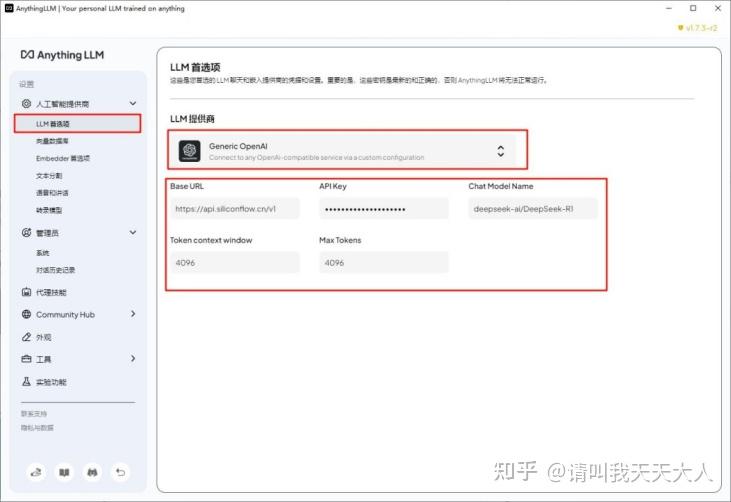Focus the Base URL input field

(x=235, y=209)
